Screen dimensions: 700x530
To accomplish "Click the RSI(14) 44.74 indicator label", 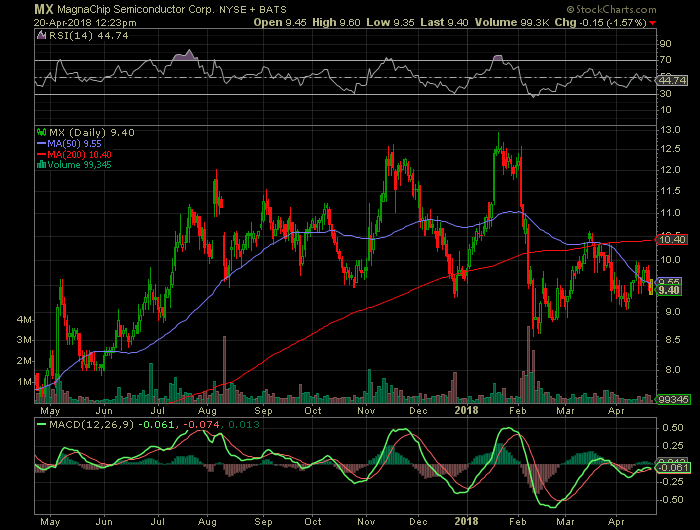I will (88, 36).
